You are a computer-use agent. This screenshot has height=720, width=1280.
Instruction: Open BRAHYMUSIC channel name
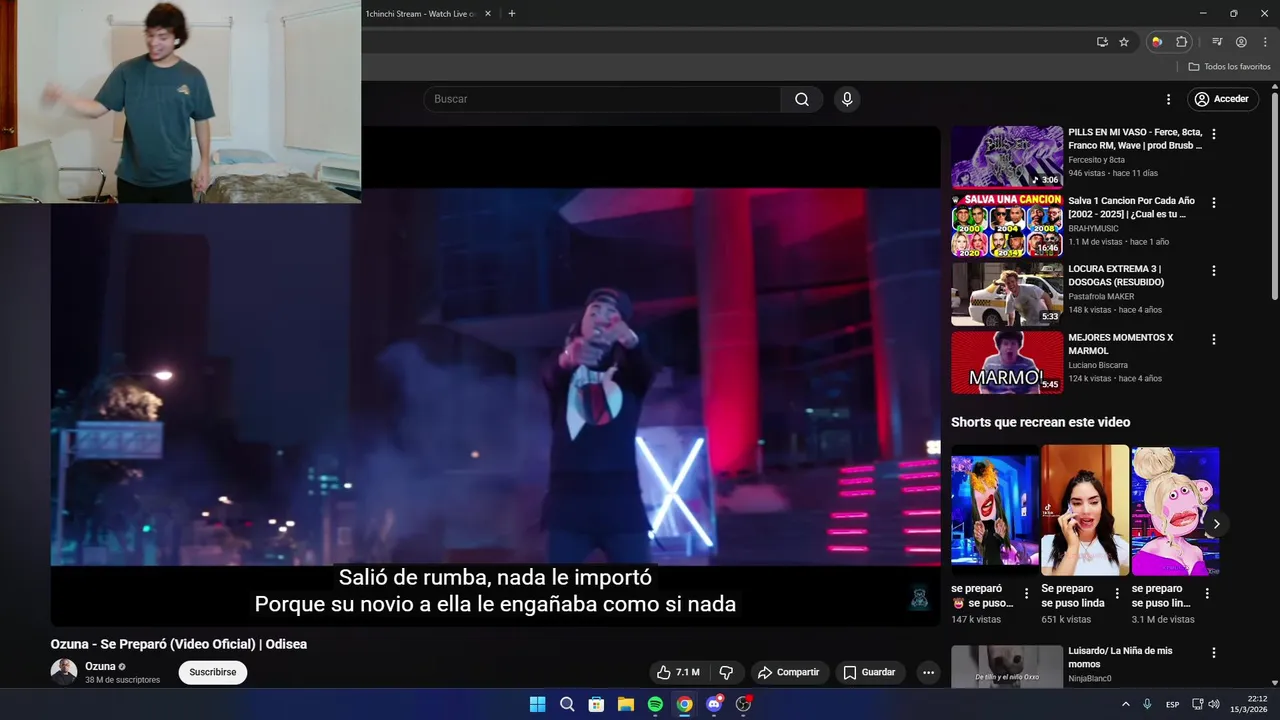tap(1093, 228)
